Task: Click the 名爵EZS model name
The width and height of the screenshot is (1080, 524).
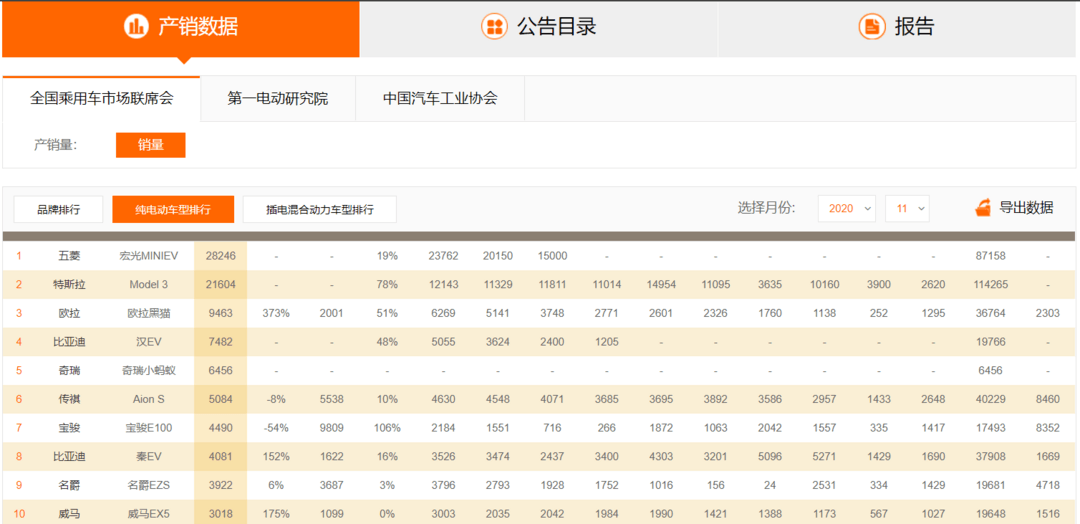Action: [149, 485]
